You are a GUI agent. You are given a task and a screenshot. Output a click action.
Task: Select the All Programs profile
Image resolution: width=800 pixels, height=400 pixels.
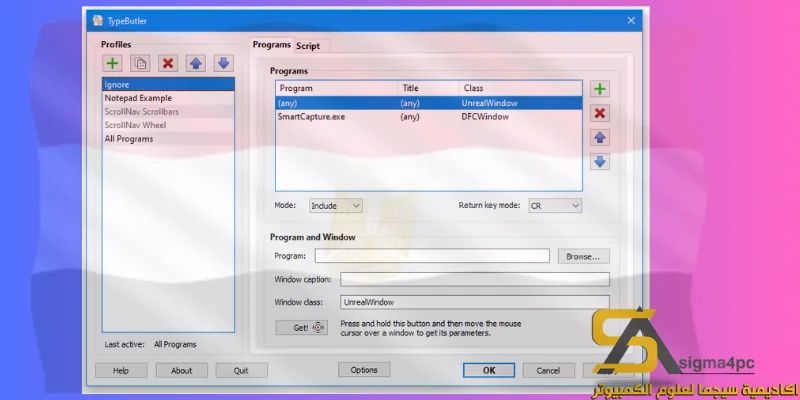pos(168,139)
